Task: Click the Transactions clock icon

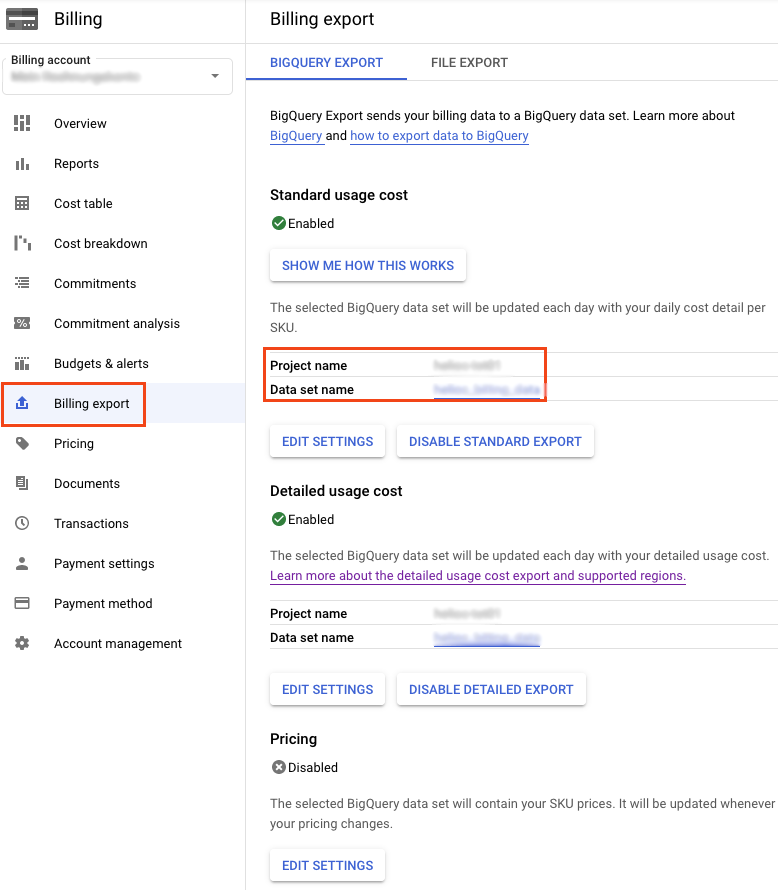Action: pyautogui.click(x=22, y=523)
